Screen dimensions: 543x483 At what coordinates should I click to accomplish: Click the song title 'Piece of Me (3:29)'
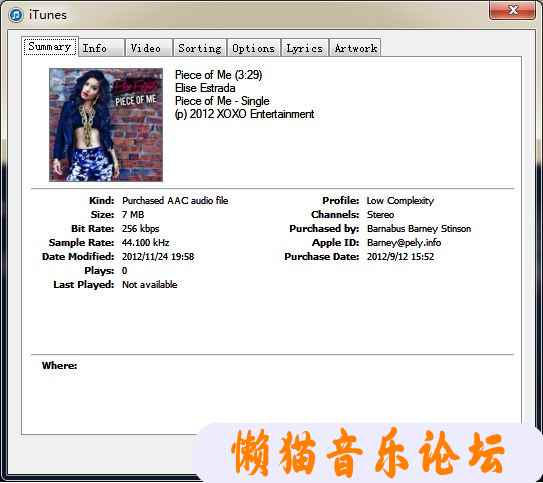click(x=219, y=75)
